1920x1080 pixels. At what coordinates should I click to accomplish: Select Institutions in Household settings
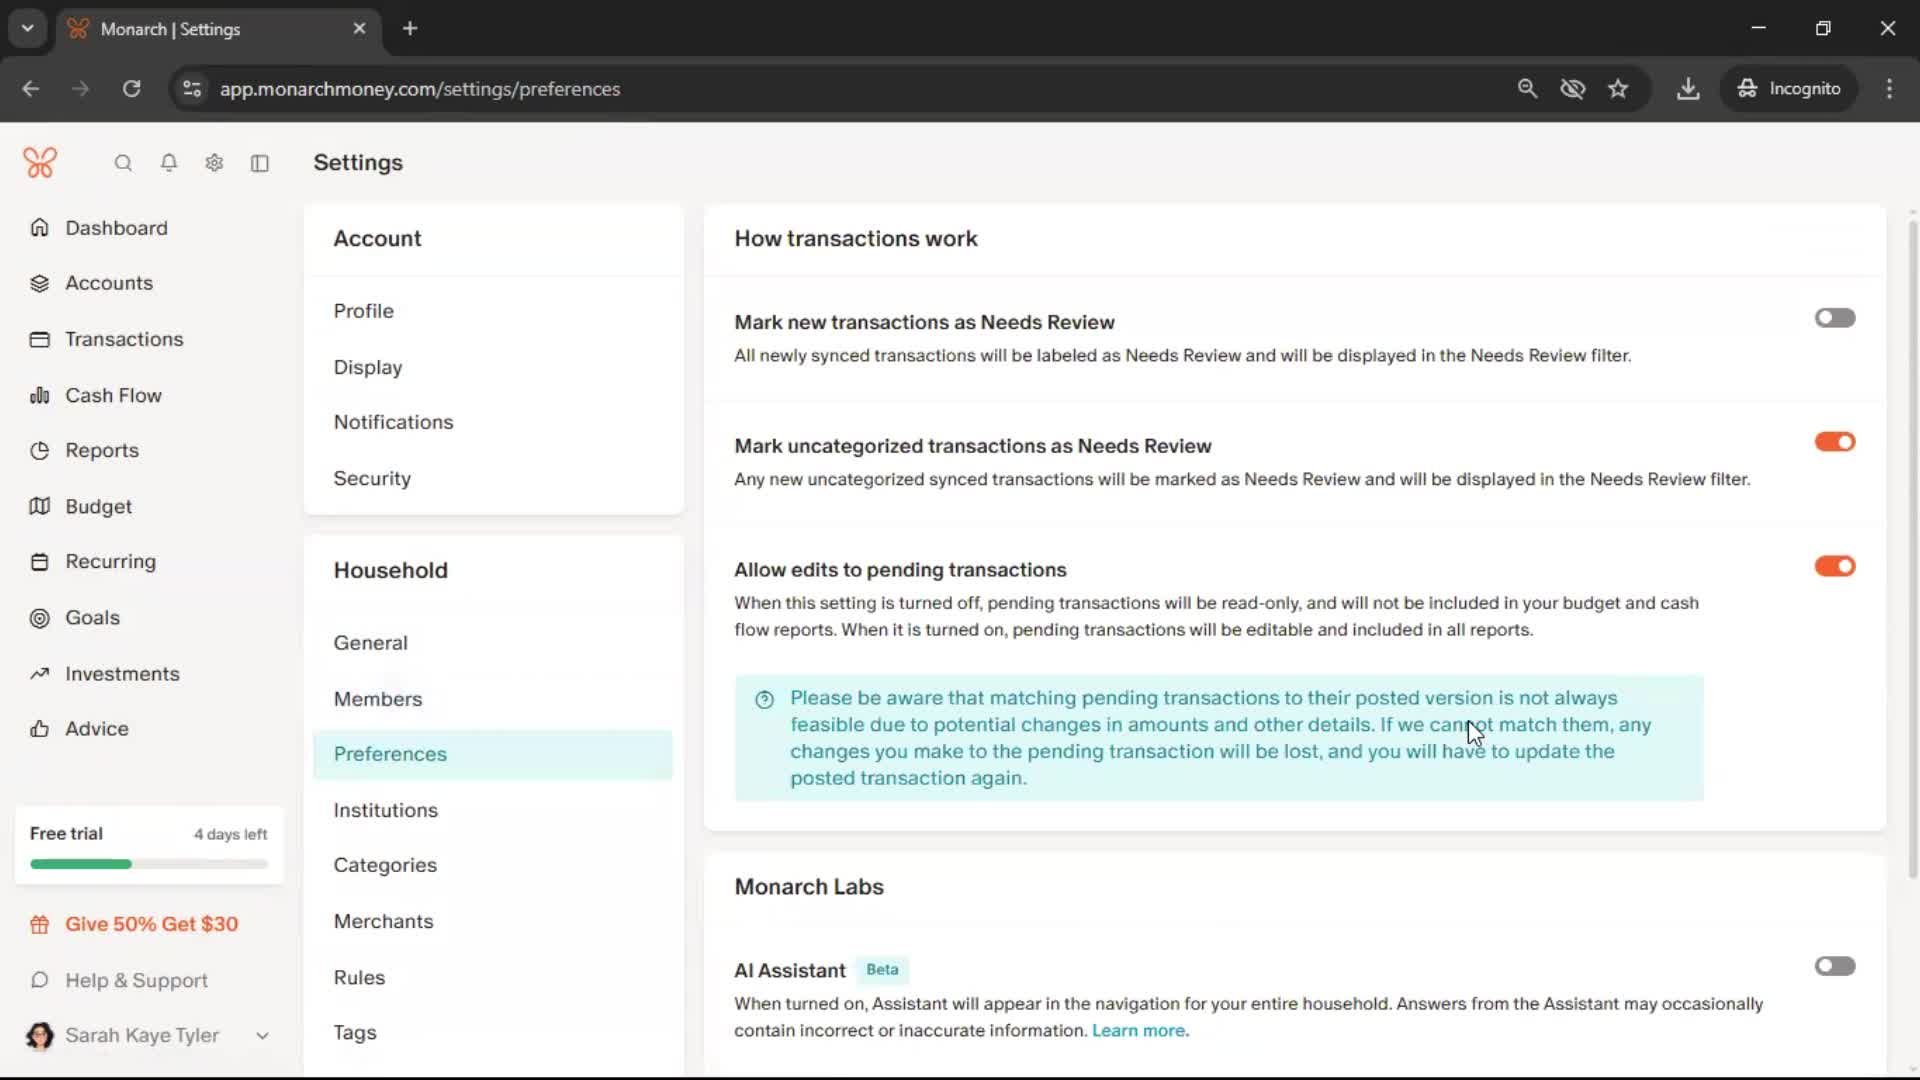pos(385,810)
